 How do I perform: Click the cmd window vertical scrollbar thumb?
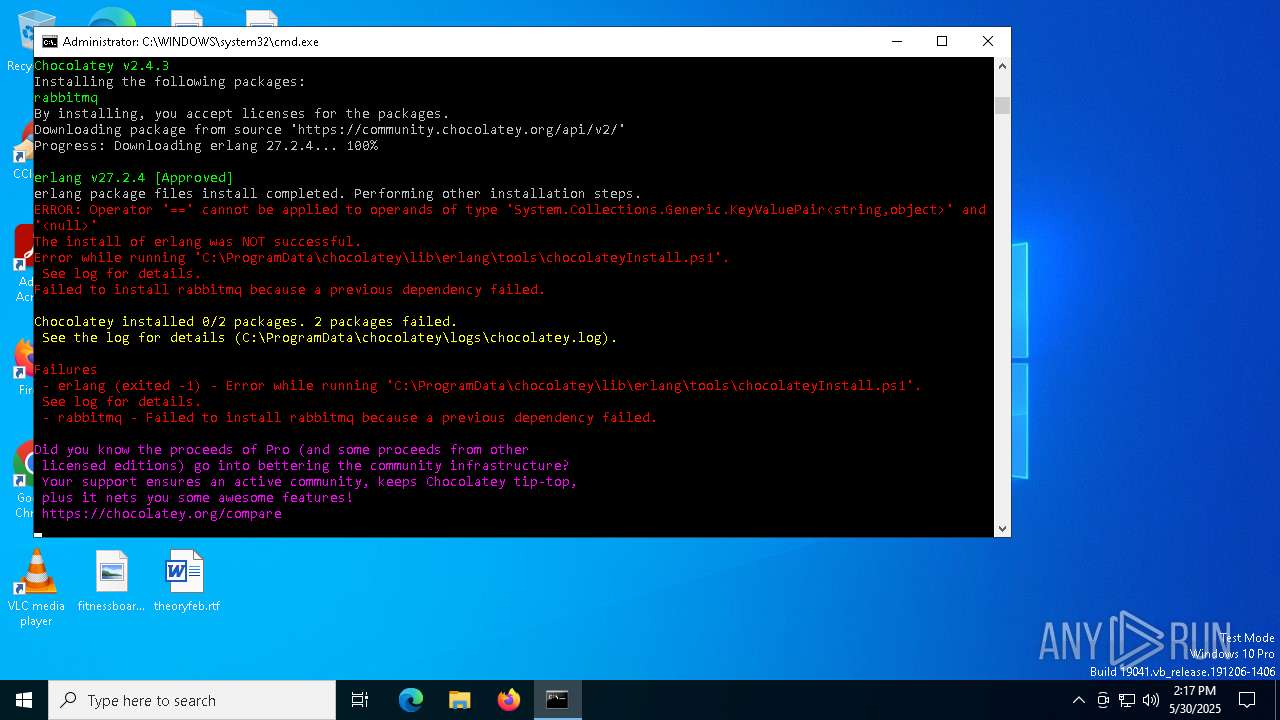1002,106
